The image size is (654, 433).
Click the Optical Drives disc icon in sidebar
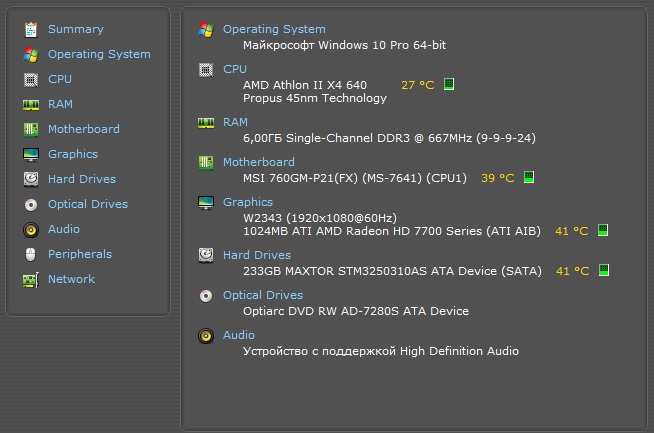pyautogui.click(x=31, y=205)
